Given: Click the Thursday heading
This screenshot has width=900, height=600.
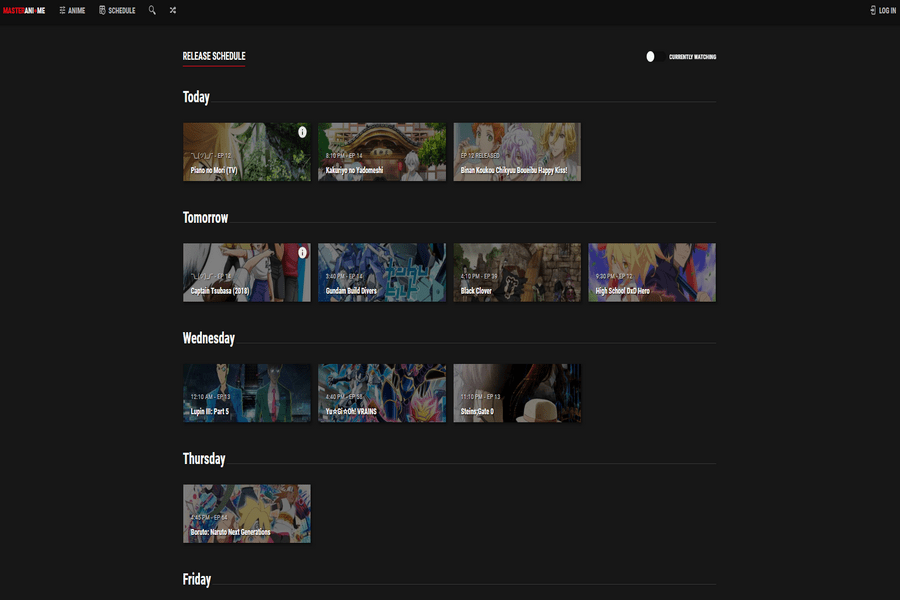Looking at the screenshot, I should click(204, 459).
